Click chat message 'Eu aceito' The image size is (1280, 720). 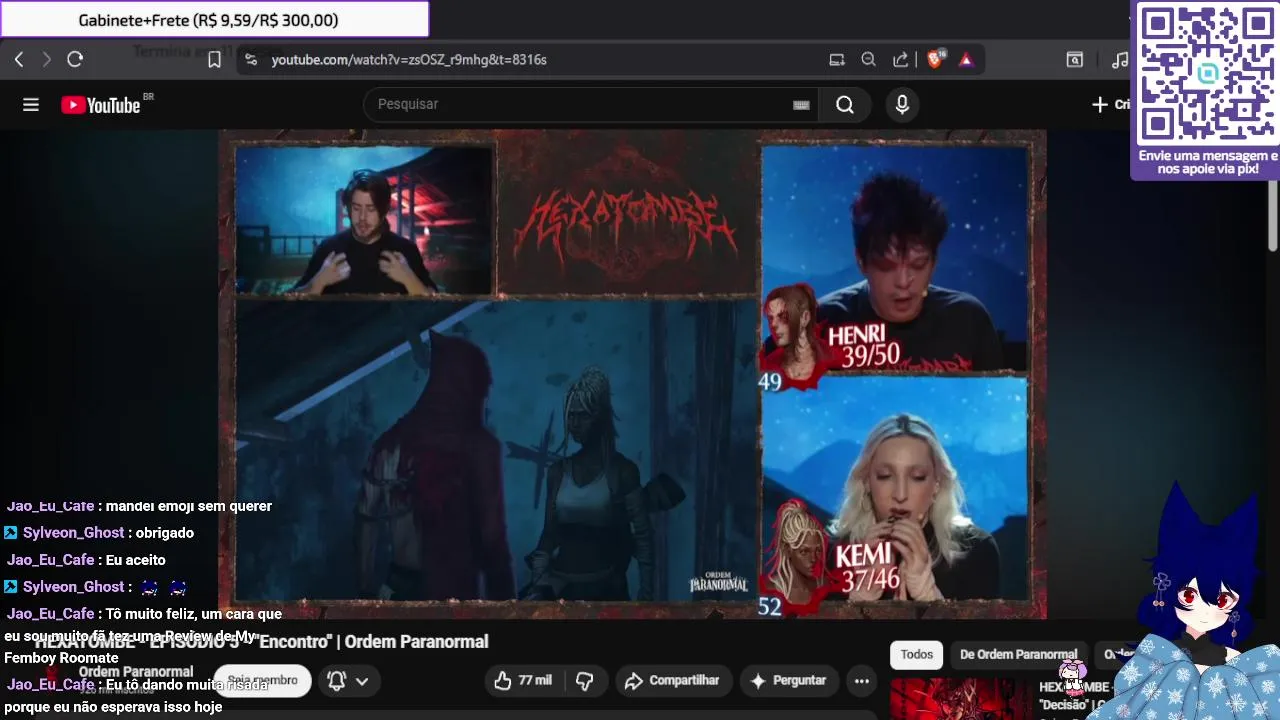click(x=135, y=560)
